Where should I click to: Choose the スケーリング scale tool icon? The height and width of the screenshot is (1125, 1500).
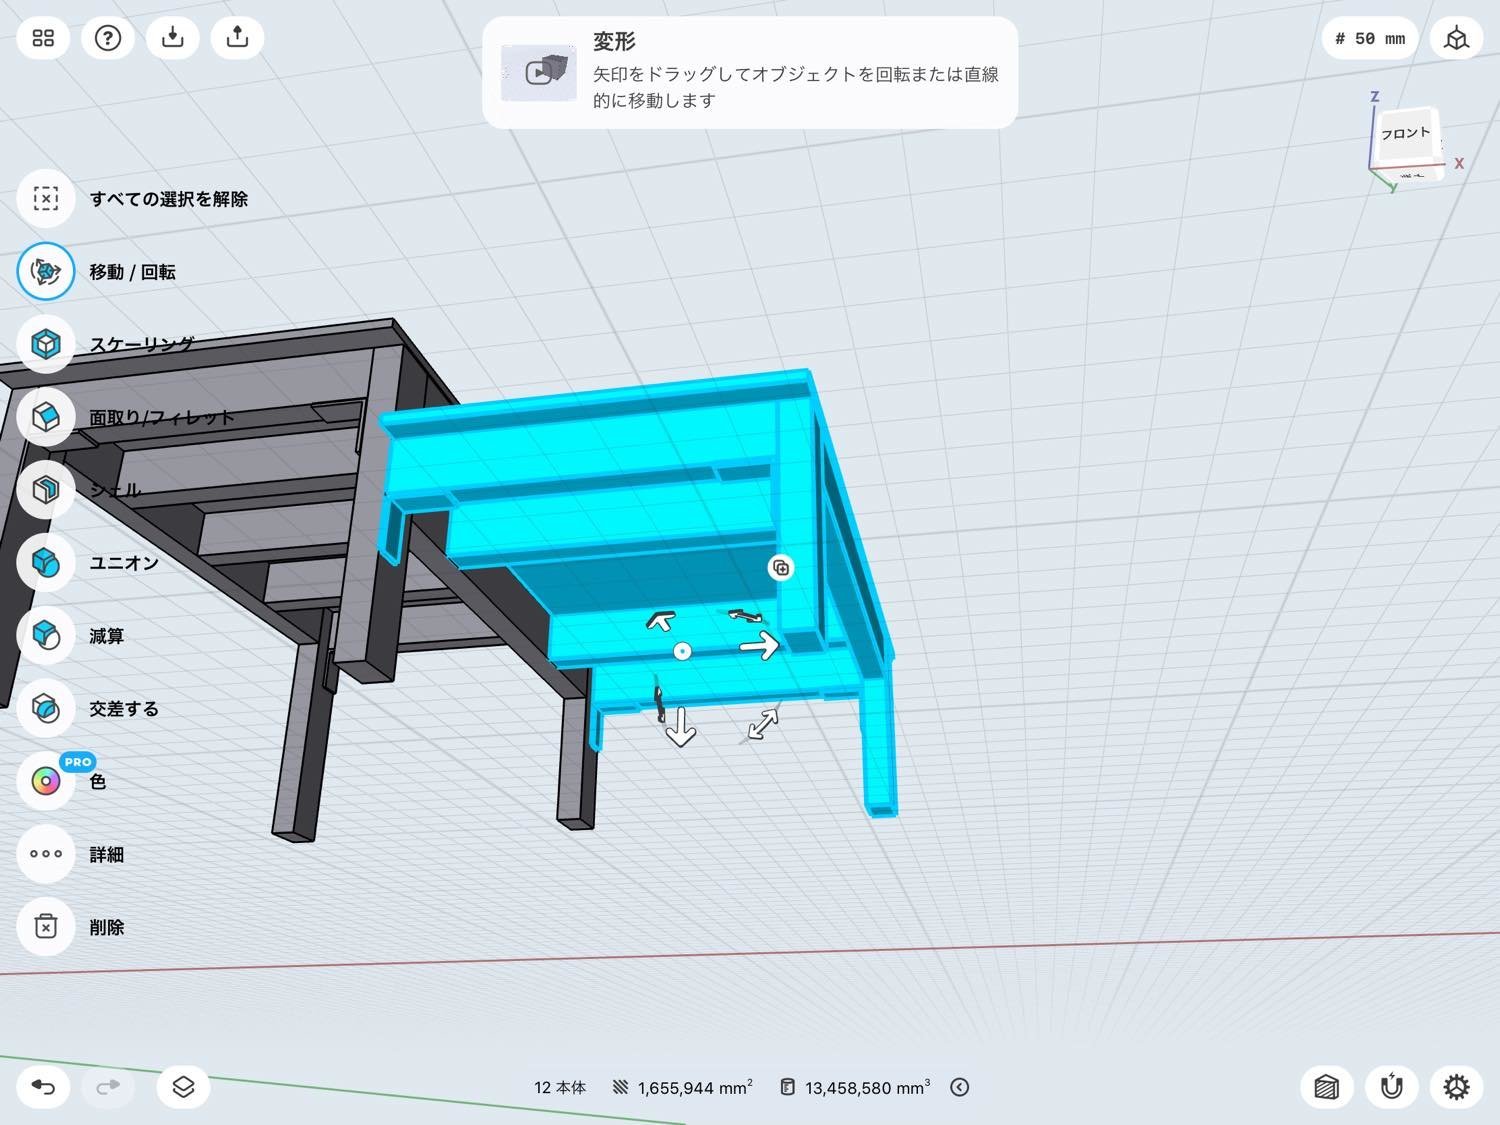point(46,344)
